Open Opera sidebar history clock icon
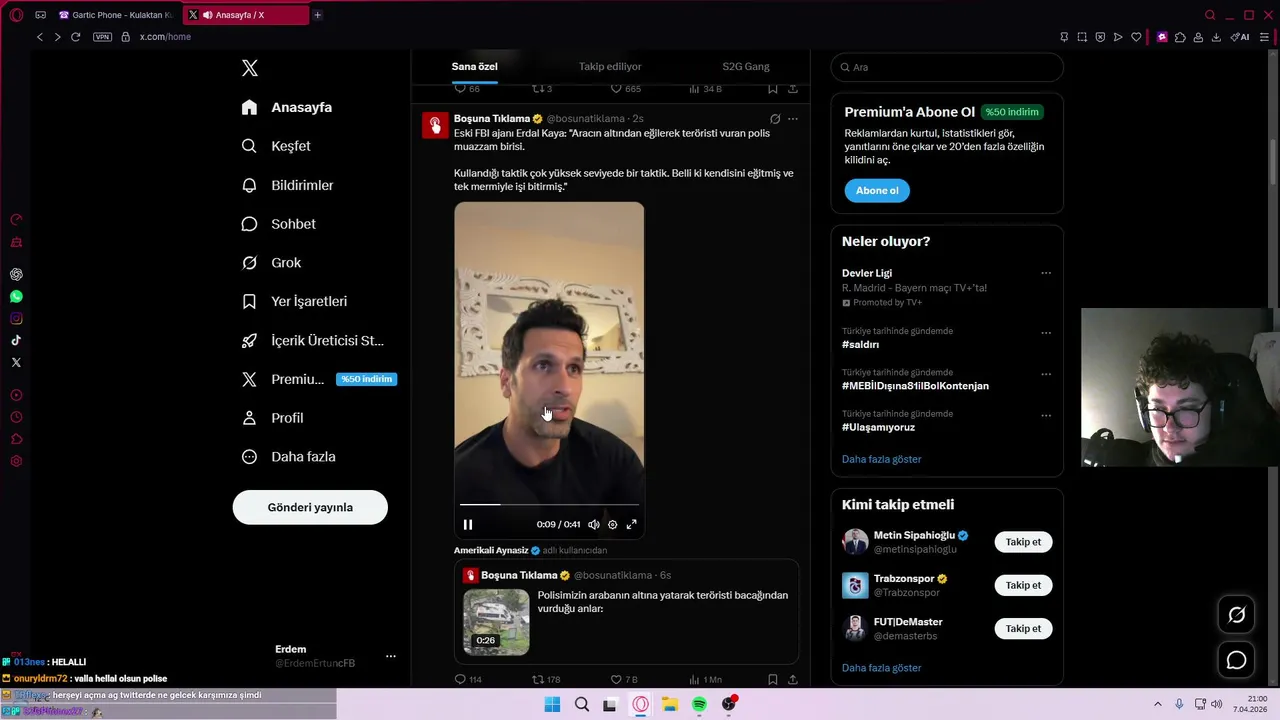 point(16,417)
